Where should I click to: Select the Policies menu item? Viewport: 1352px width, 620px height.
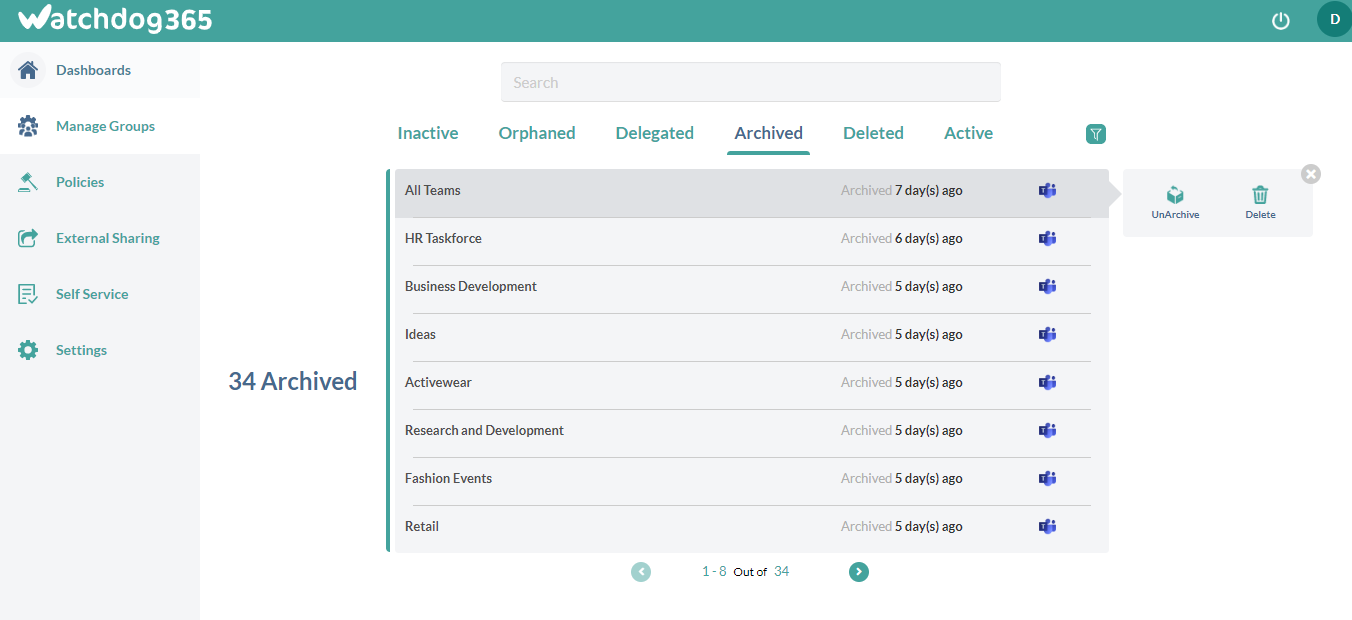[x=80, y=182]
